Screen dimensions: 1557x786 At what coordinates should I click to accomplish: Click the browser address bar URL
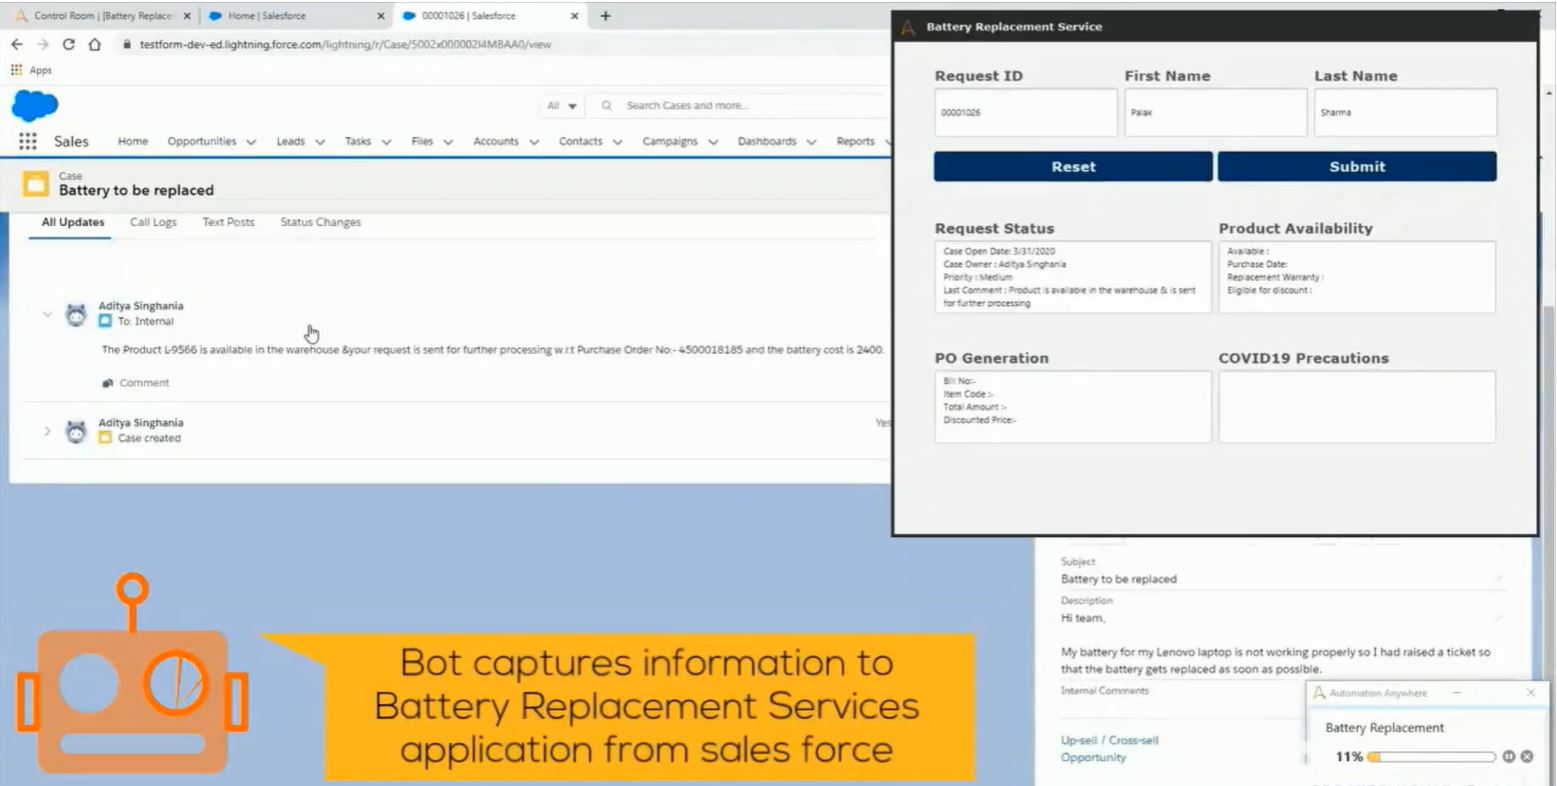coord(345,44)
